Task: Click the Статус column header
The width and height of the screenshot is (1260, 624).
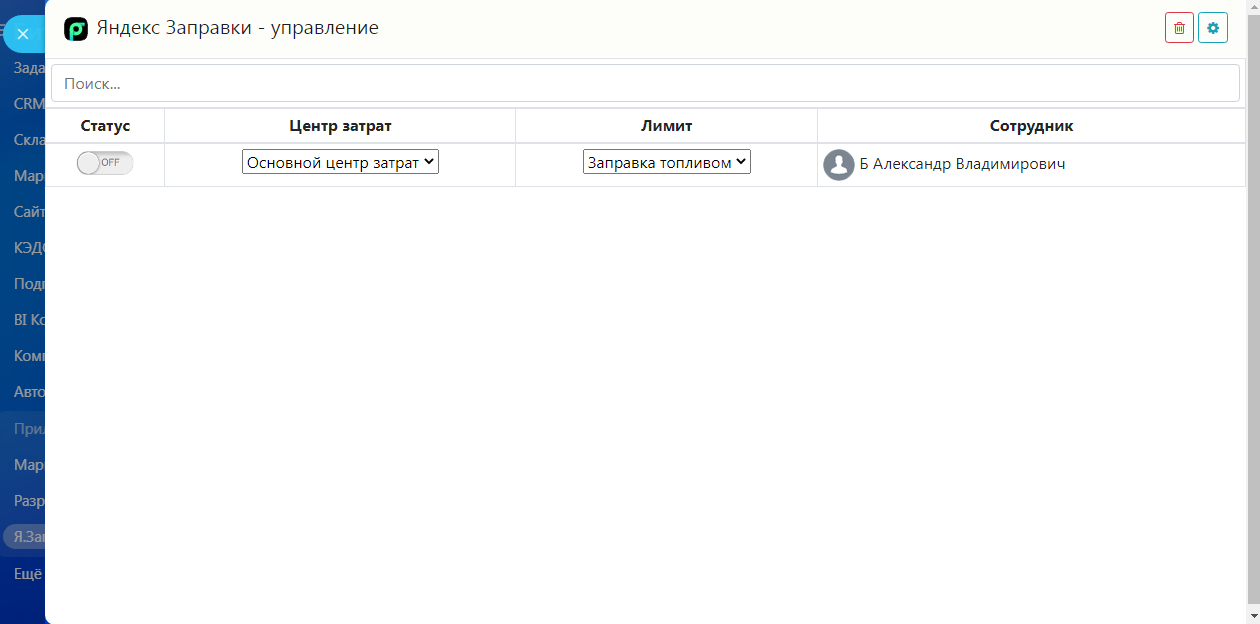Action: pyautogui.click(x=105, y=126)
